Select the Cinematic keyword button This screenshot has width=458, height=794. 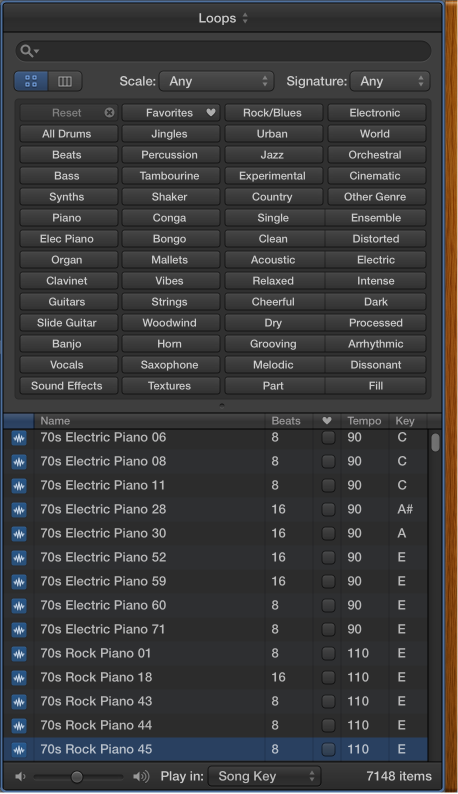coord(376,176)
